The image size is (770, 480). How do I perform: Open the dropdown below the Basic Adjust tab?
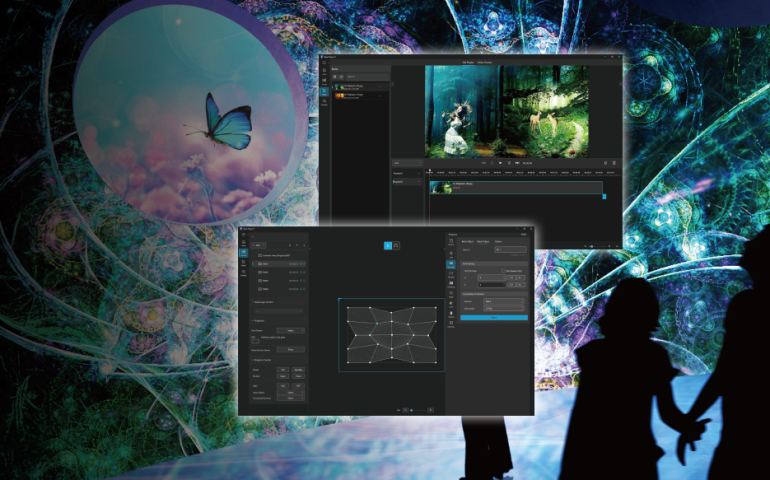[x=510, y=250]
